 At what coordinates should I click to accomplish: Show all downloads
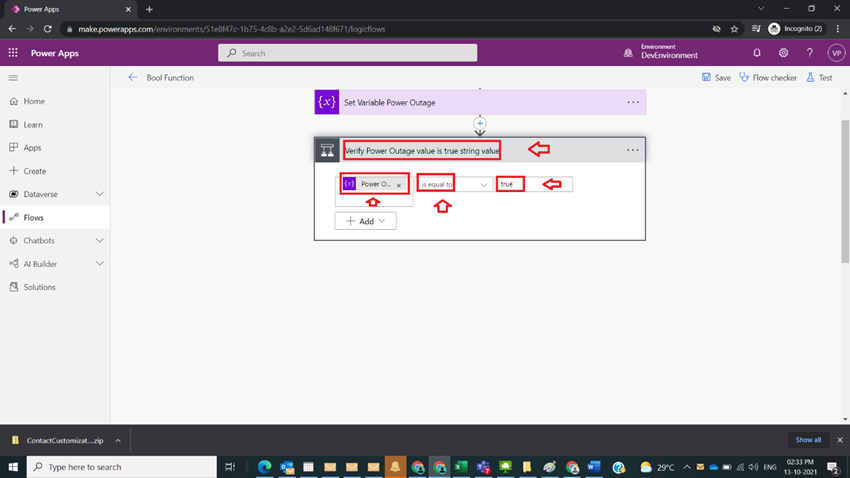[808, 440]
